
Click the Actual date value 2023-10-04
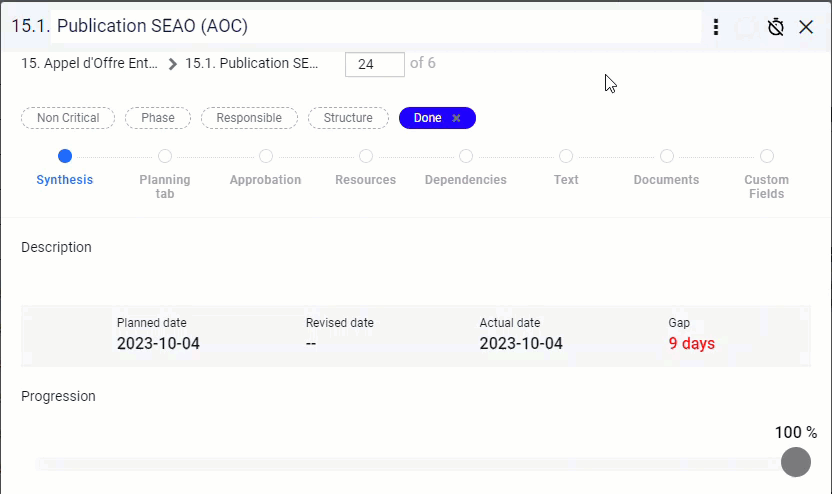[x=521, y=343]
